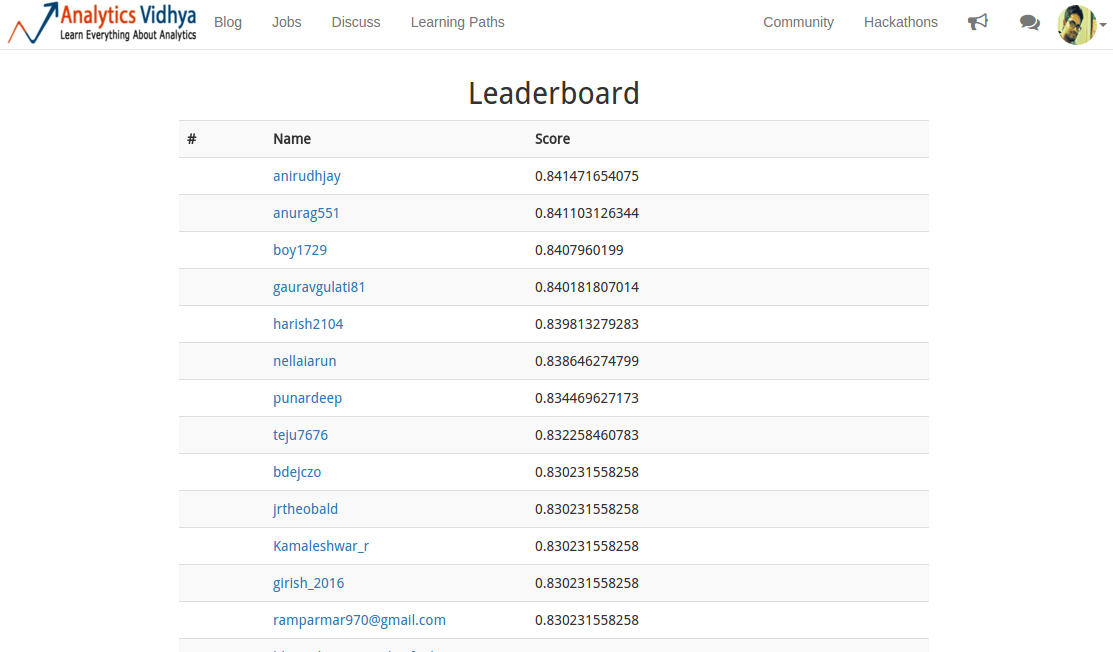Select the teju7676 link
Image resolution: width=1113 pixels, height=652 pixels.
(300, 435)
